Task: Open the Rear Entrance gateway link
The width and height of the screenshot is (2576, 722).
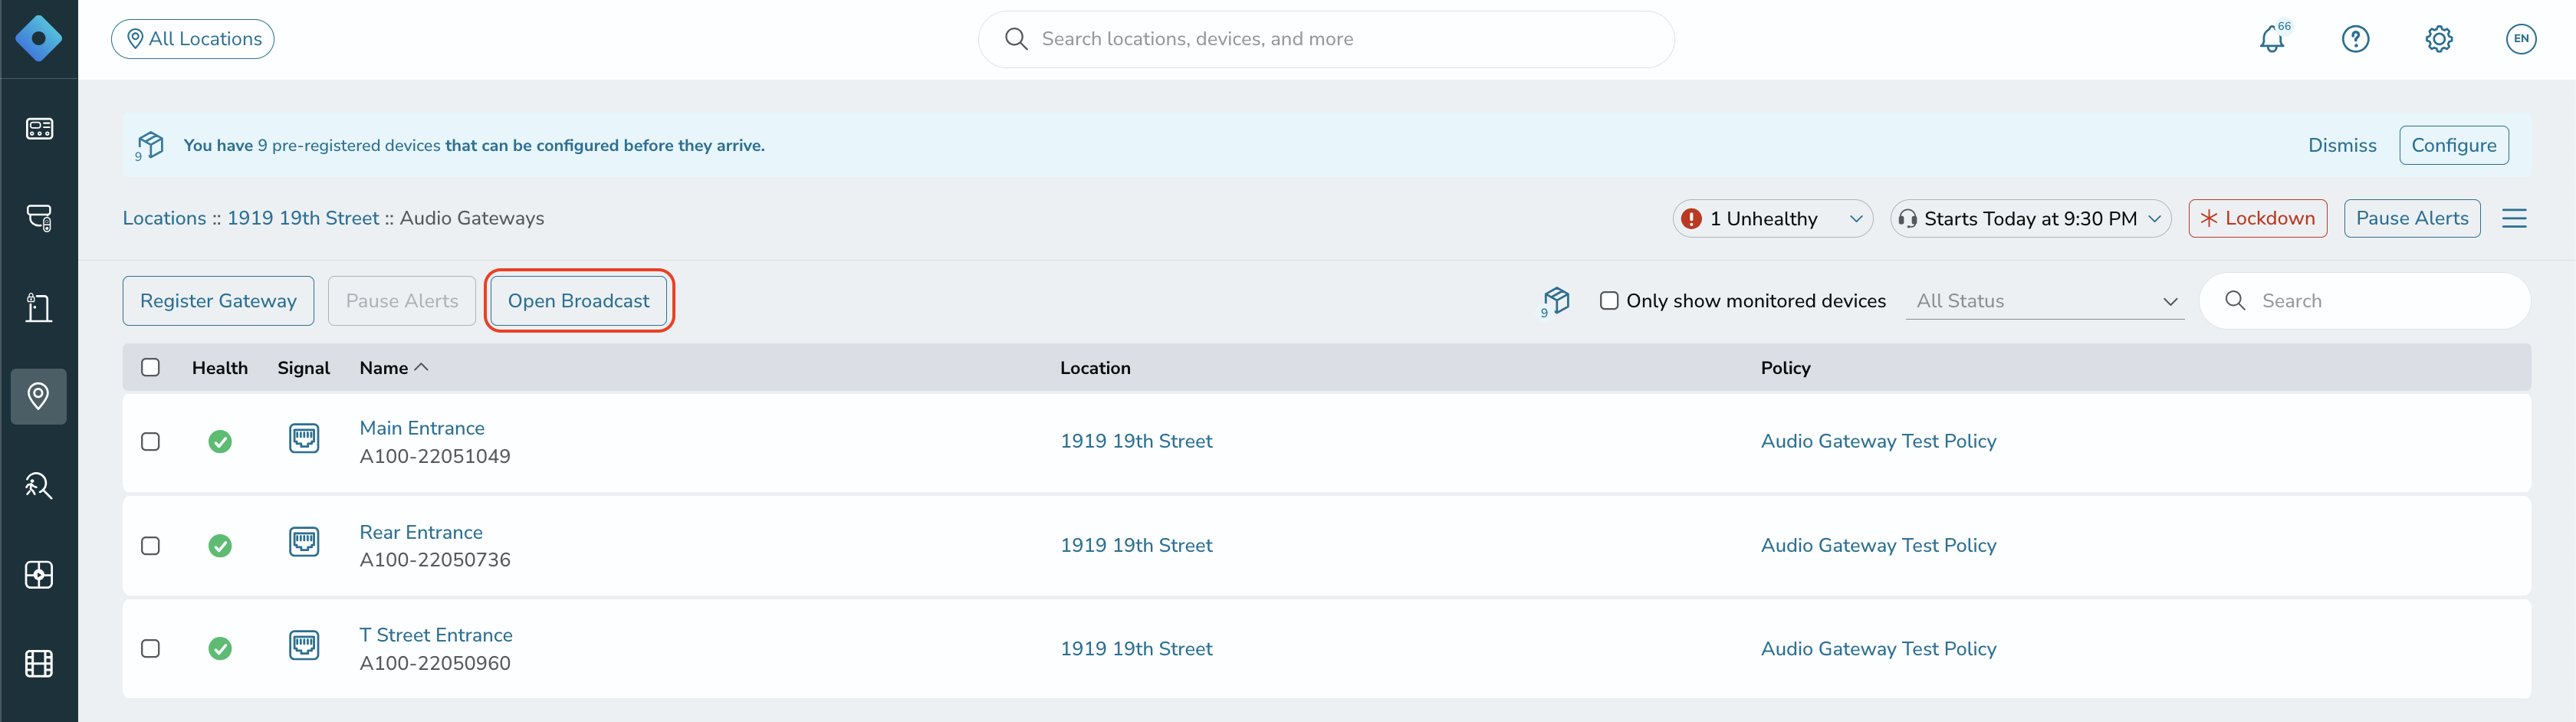Action: 421,532
